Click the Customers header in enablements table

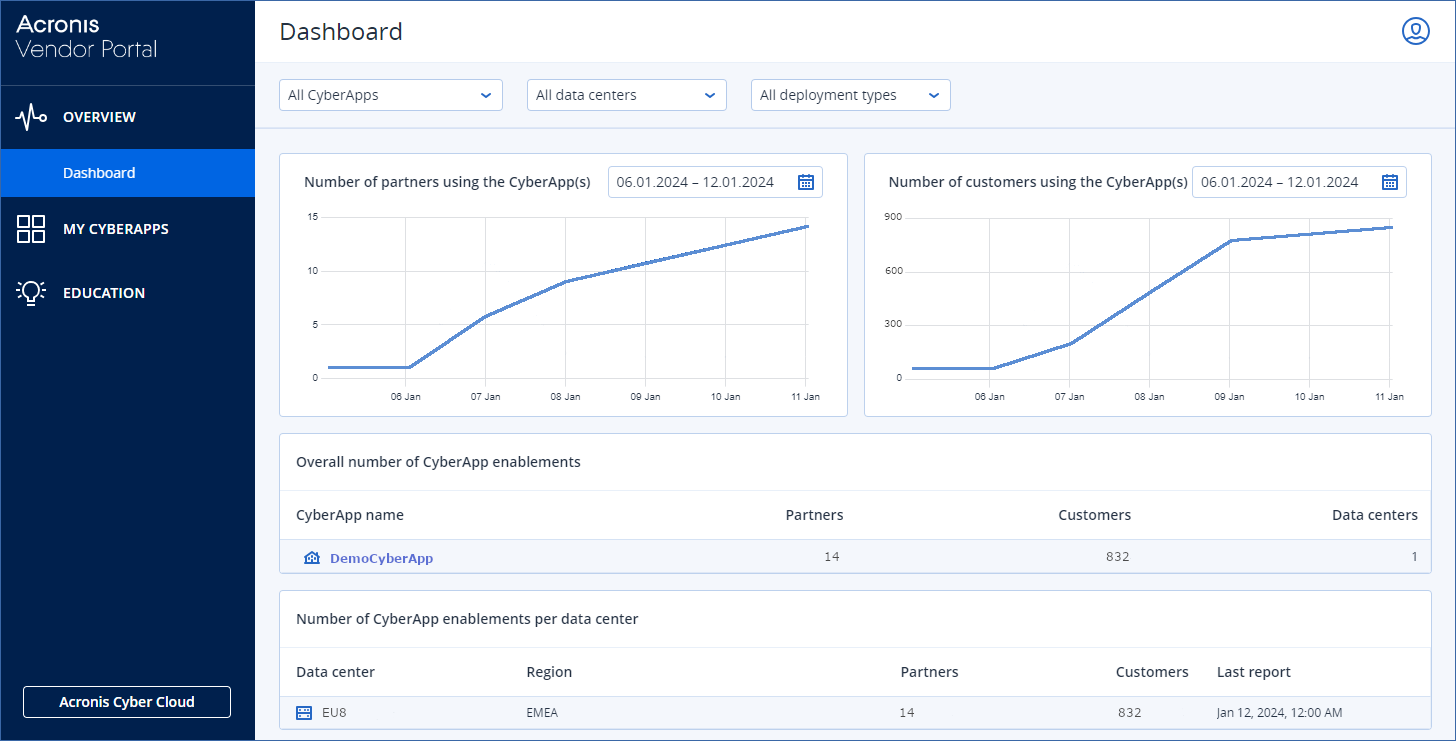click(x=1094, y=515)
